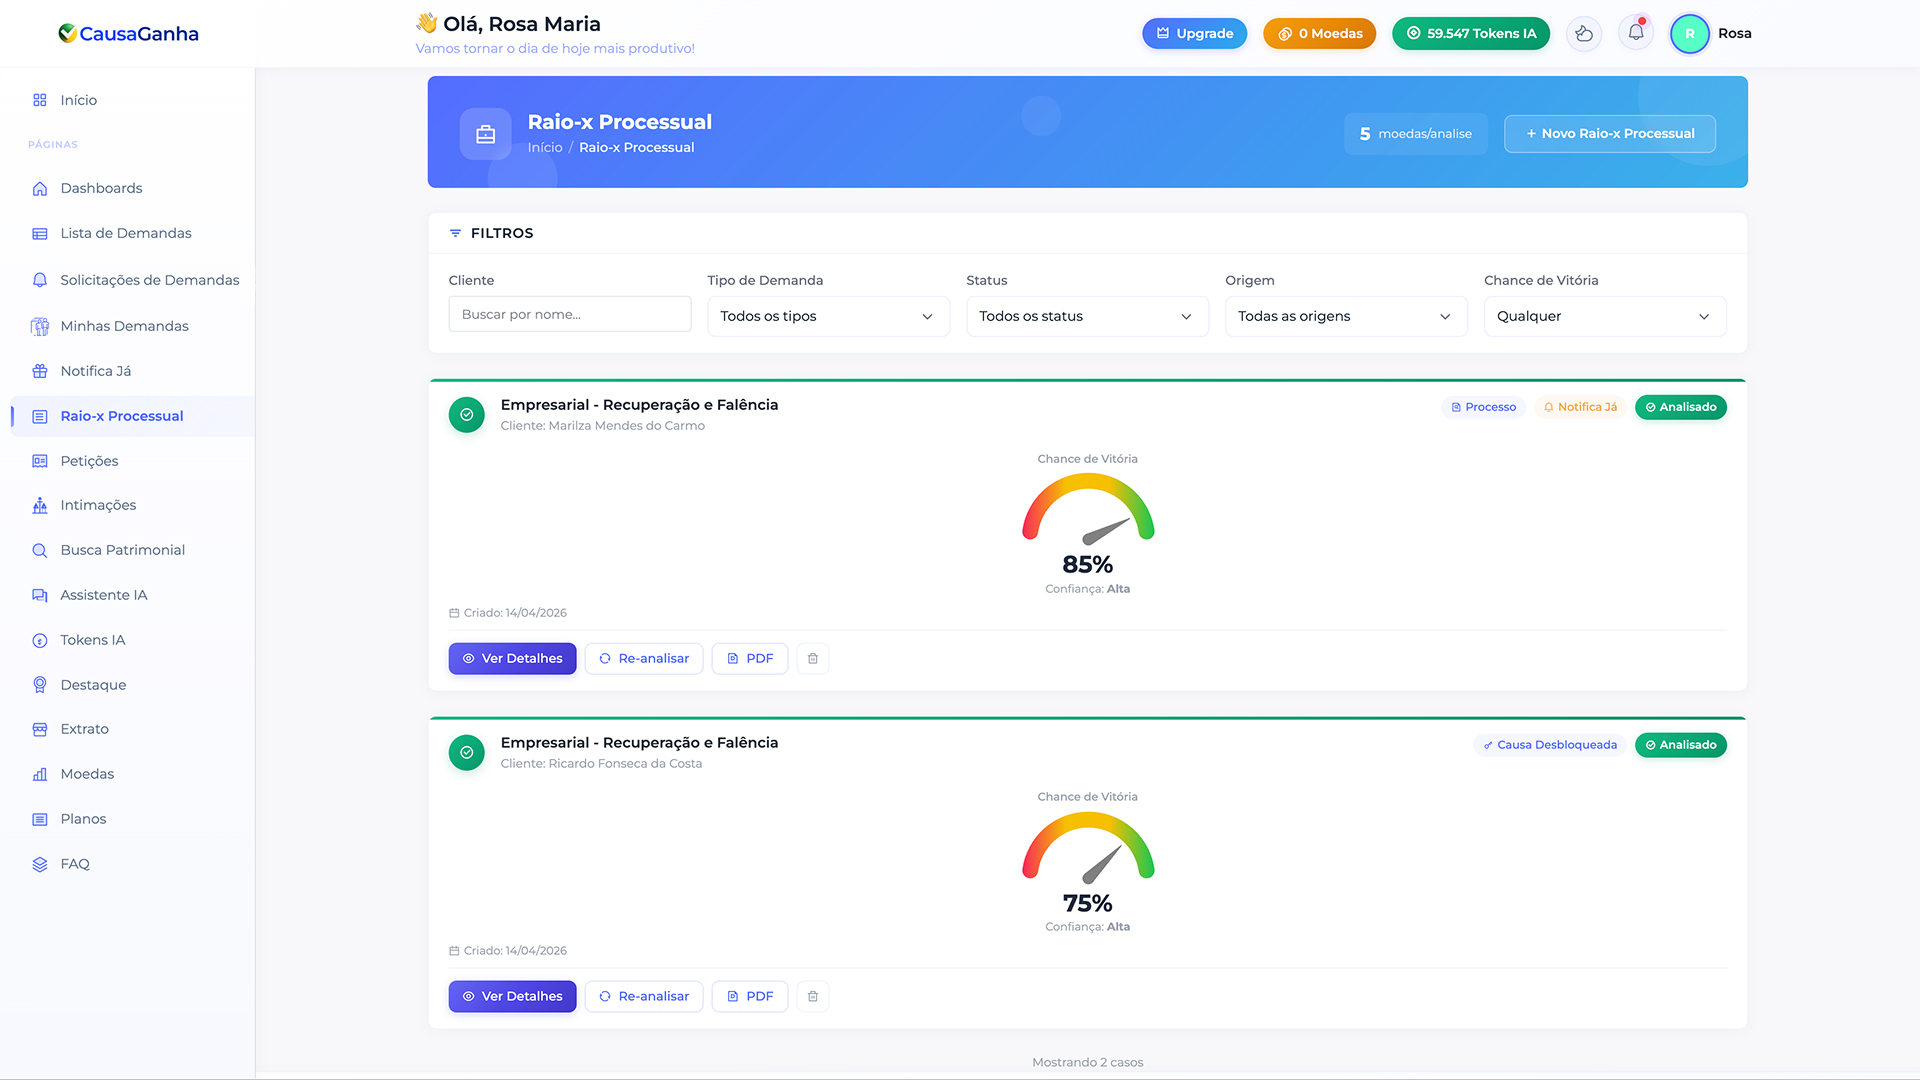Click the Upgrade button
The height and width of the screenshot is (1080, 1920).
1195,33
